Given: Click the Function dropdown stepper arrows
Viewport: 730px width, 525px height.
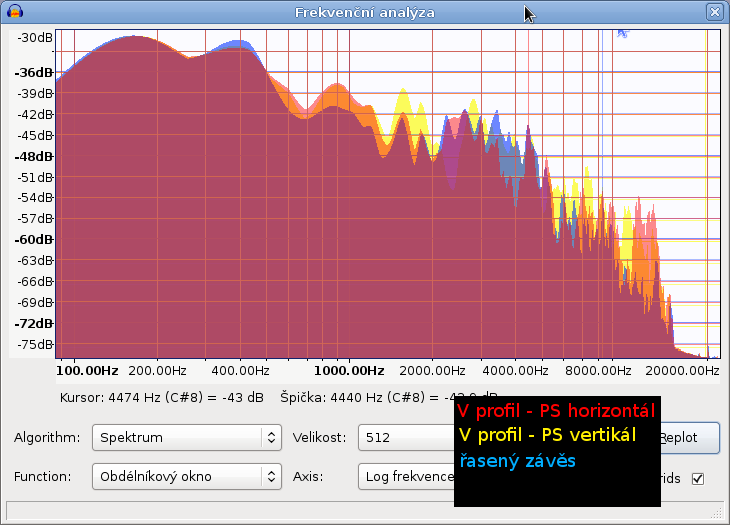Looking at the screenshot, I should [x=271, y=477].
